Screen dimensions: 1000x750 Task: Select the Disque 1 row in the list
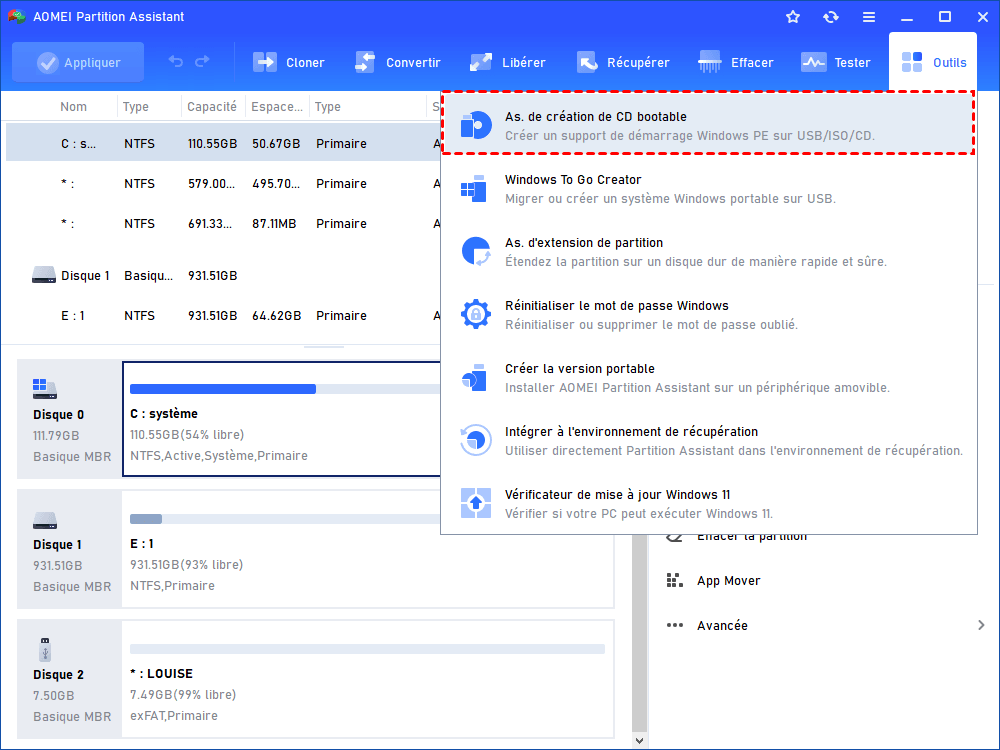pyautogui.click(x=223, y=276)
